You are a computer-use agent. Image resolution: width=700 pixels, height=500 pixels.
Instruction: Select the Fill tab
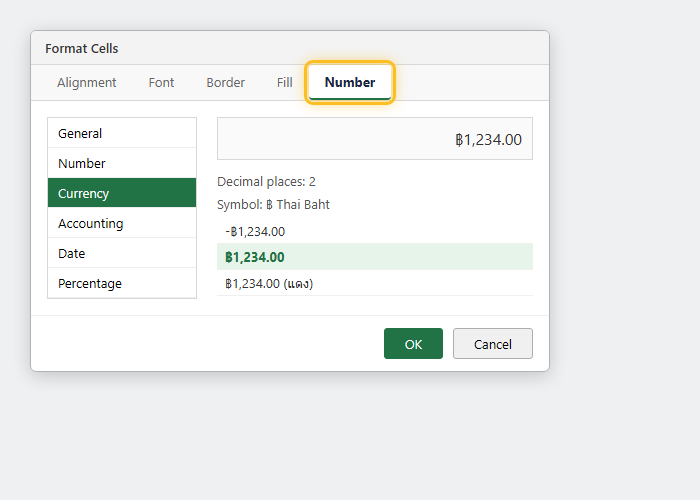point(284,83)
